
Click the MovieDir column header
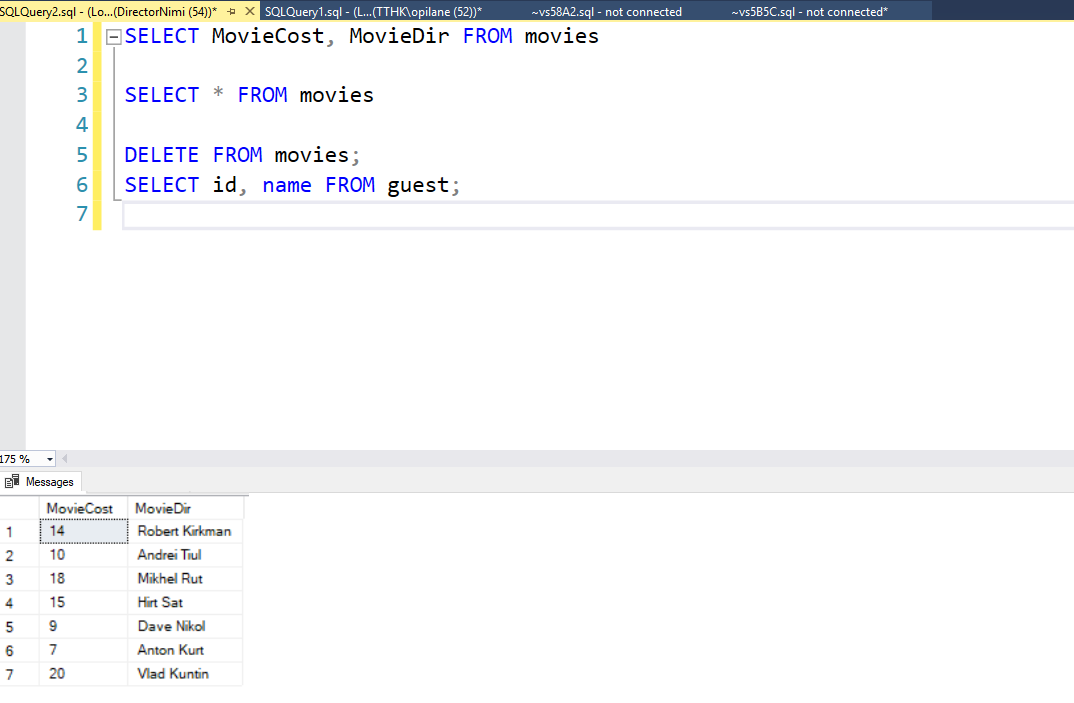(x=163, y=508)
